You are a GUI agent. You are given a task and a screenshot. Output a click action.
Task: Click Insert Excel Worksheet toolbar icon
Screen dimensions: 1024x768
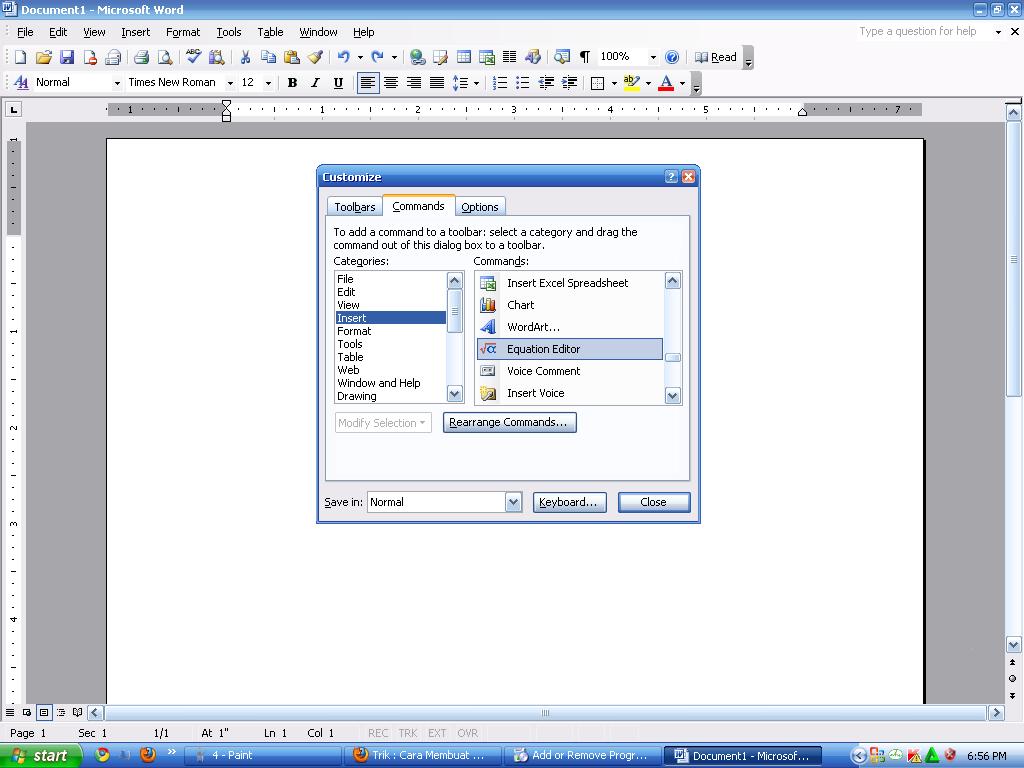487,57
